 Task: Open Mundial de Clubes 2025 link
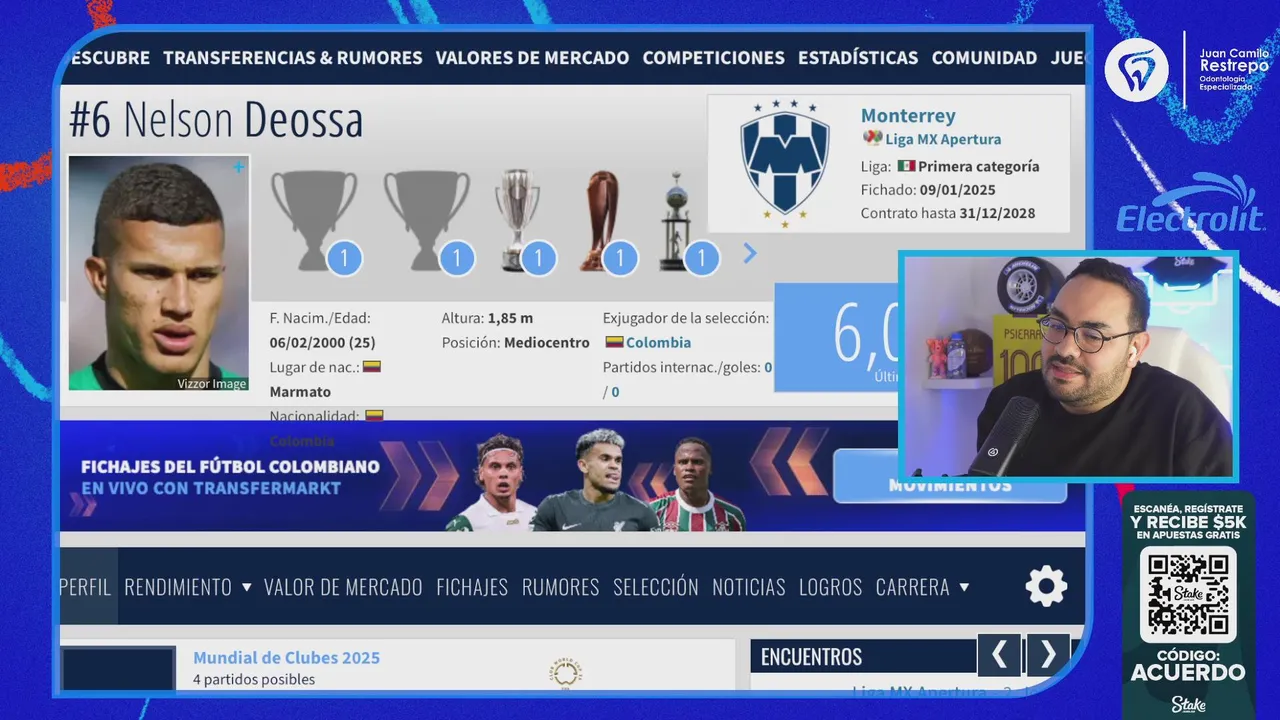tap(286, 657)
